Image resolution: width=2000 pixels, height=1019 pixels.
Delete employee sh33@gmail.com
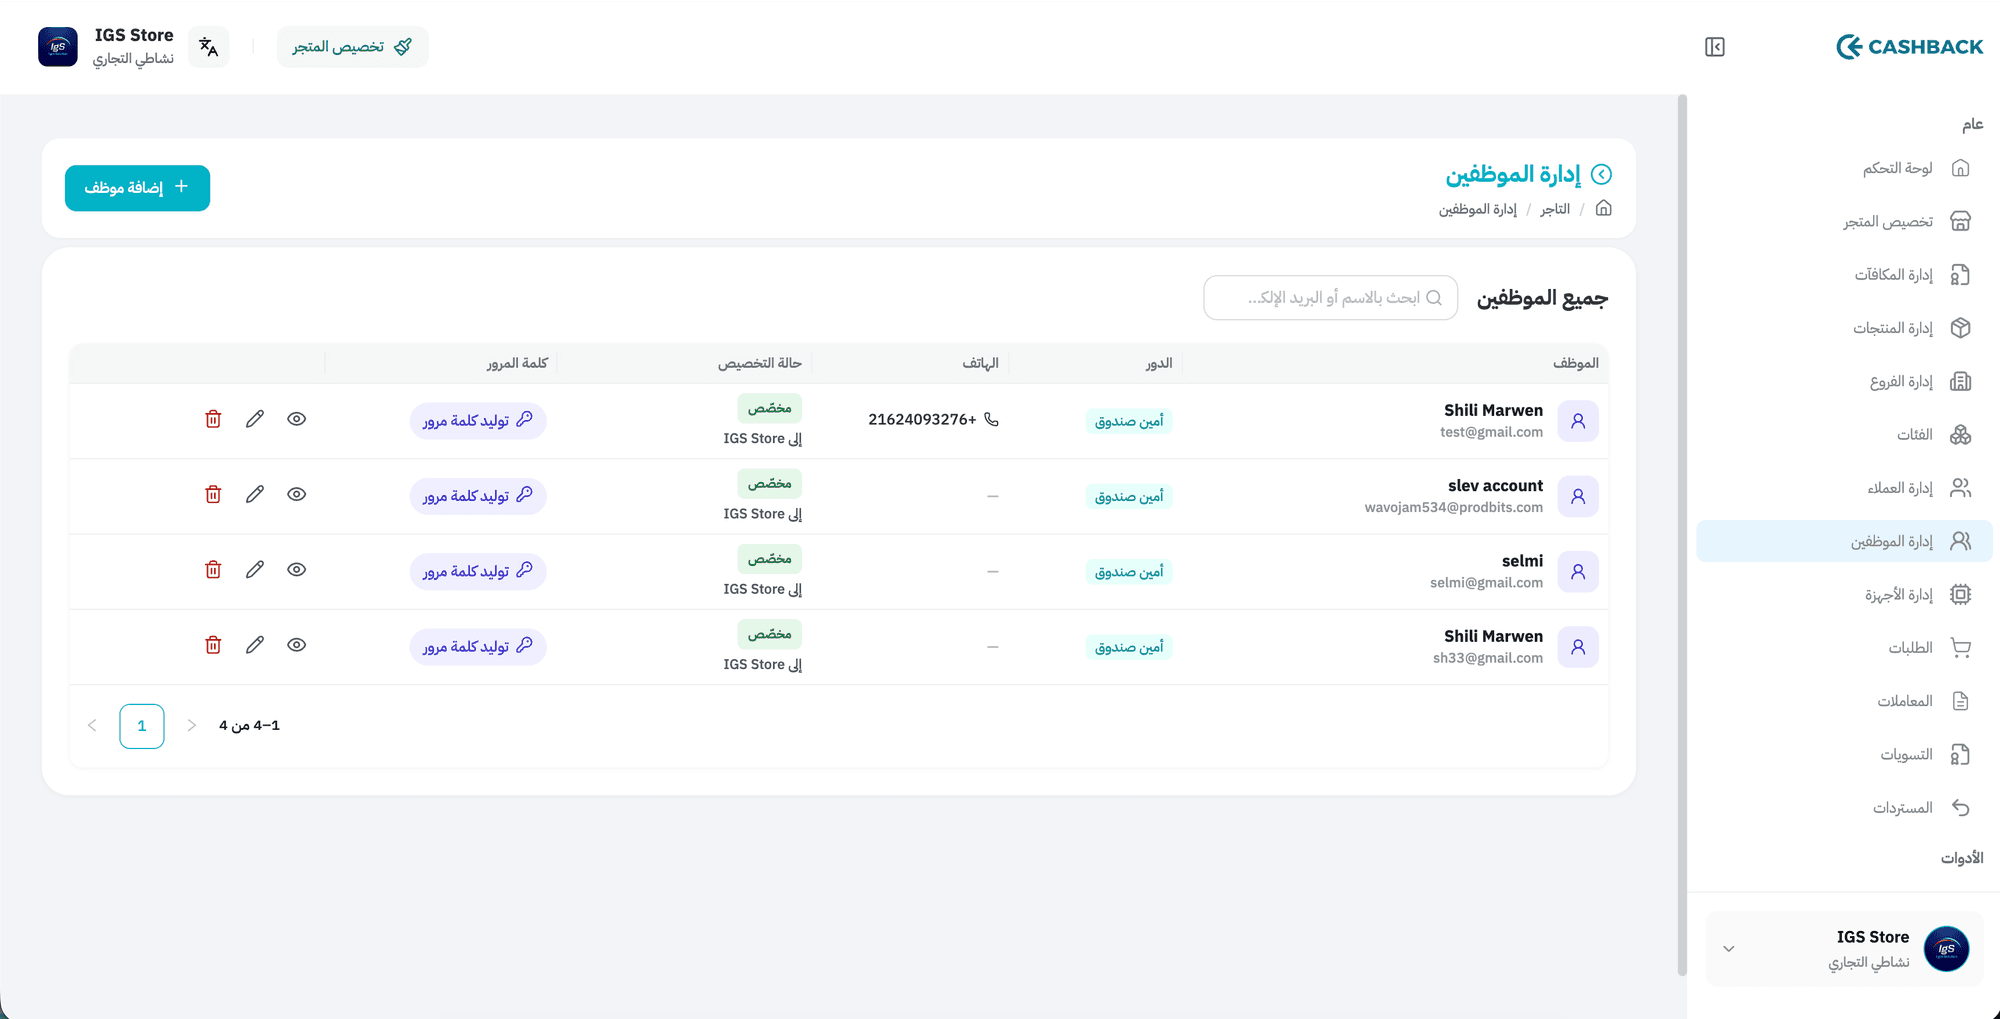point(213,645)
